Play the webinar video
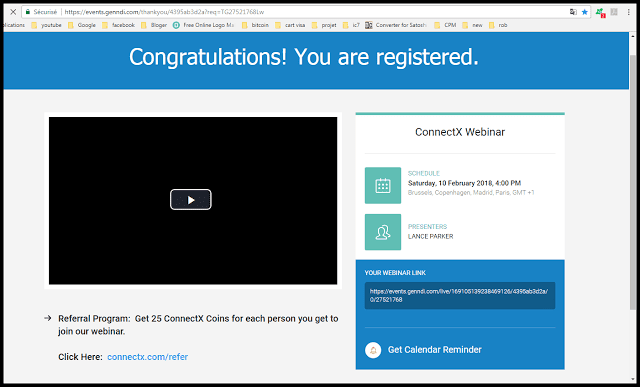This screenshot has width=640, height=387. (191, 200)
